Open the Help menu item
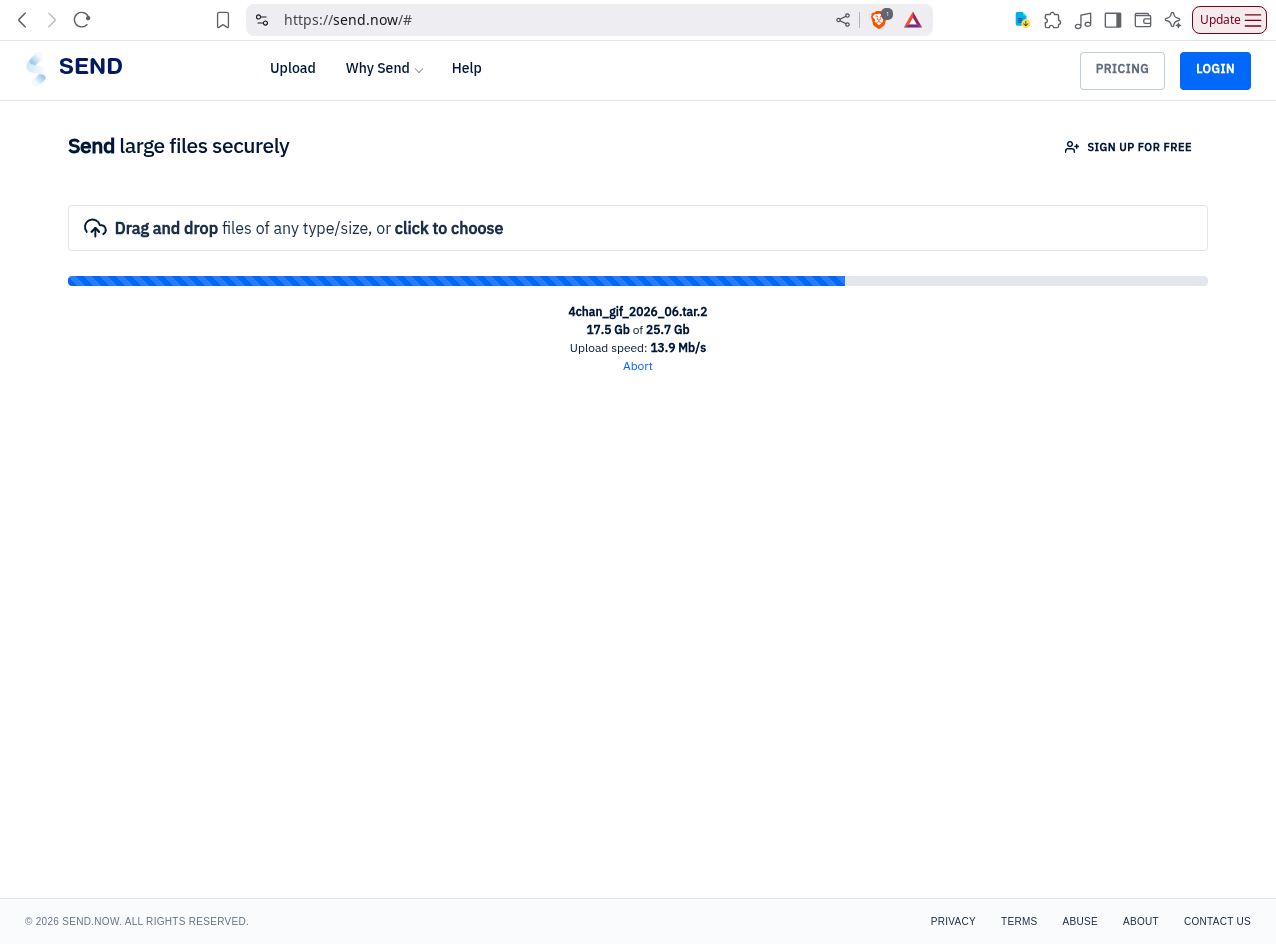Viewport: 1276px width, 944px height. (467, 68)
